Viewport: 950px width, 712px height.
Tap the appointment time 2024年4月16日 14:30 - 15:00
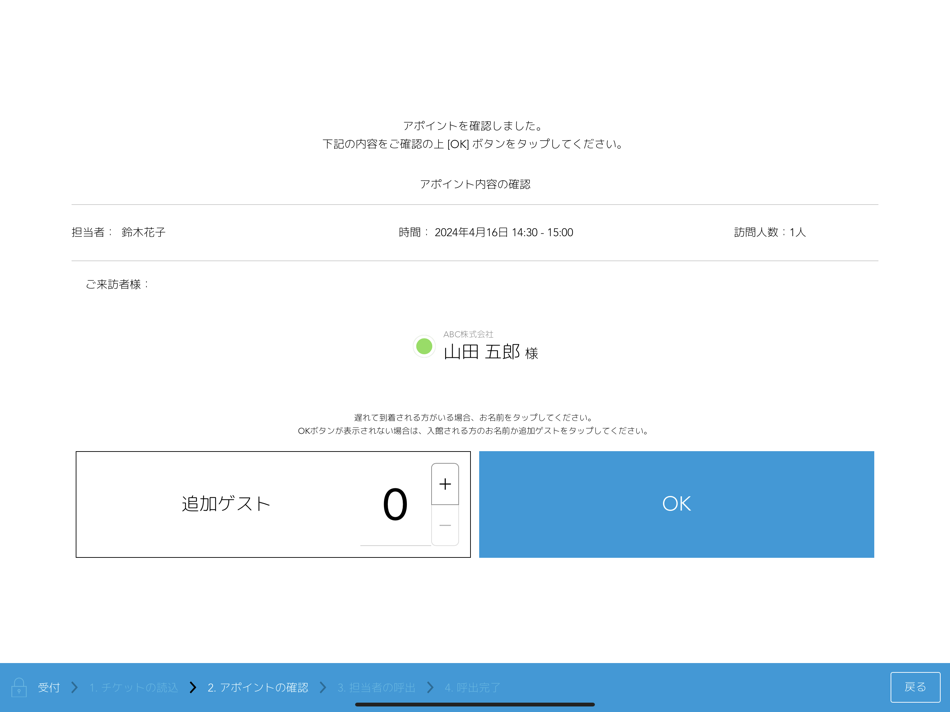pos(503,232)
